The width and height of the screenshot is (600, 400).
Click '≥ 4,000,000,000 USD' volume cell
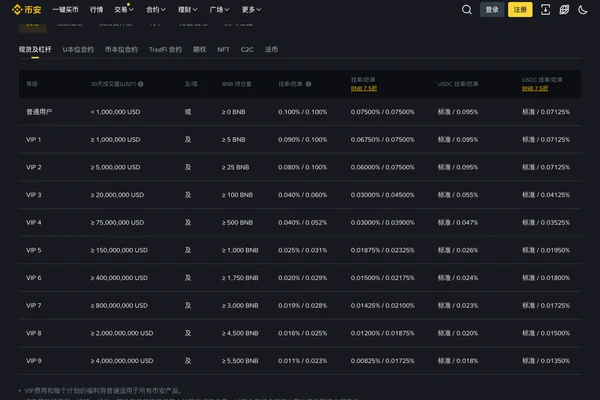coord(122,361)
